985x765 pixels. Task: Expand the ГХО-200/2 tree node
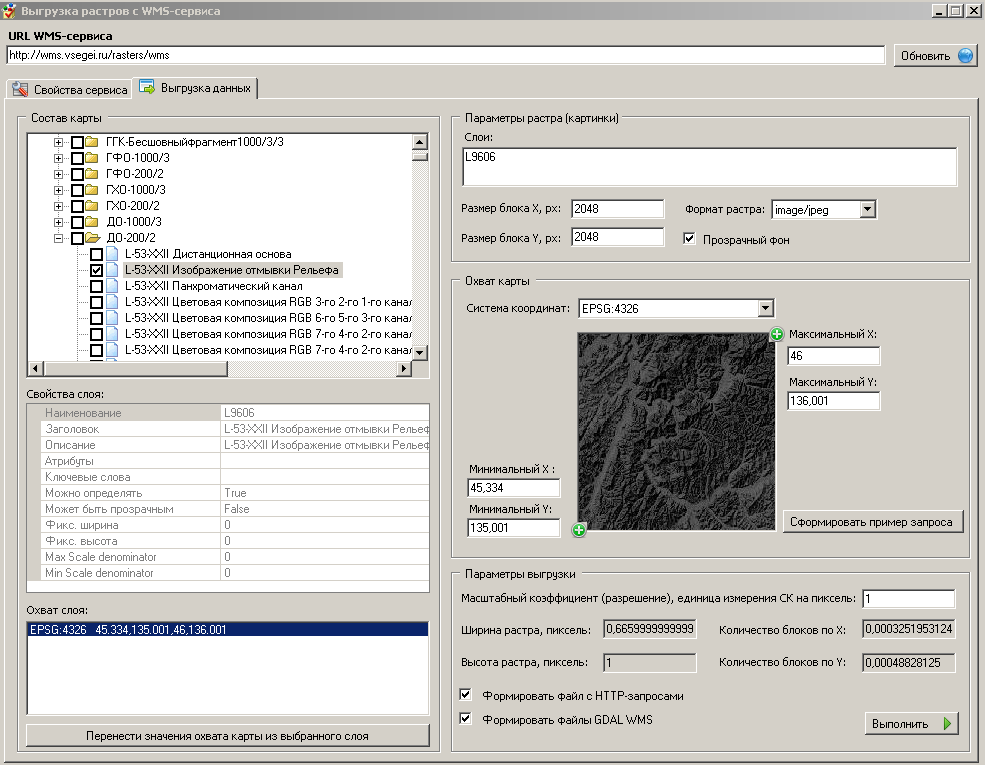(59, 206)
